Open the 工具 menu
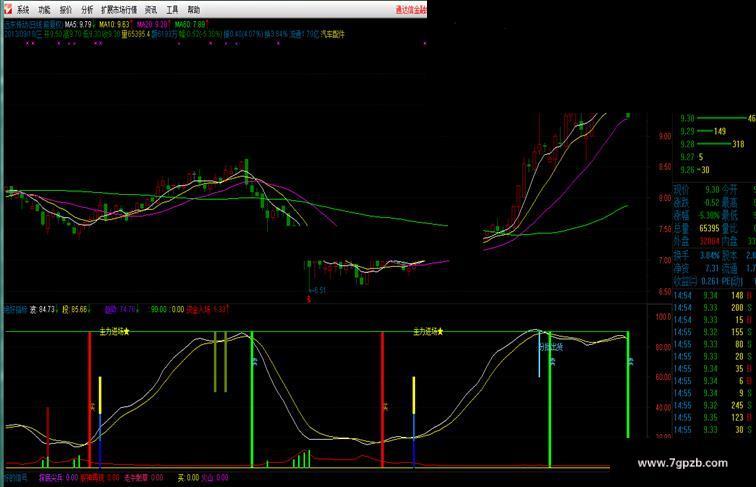 point(172,10)
